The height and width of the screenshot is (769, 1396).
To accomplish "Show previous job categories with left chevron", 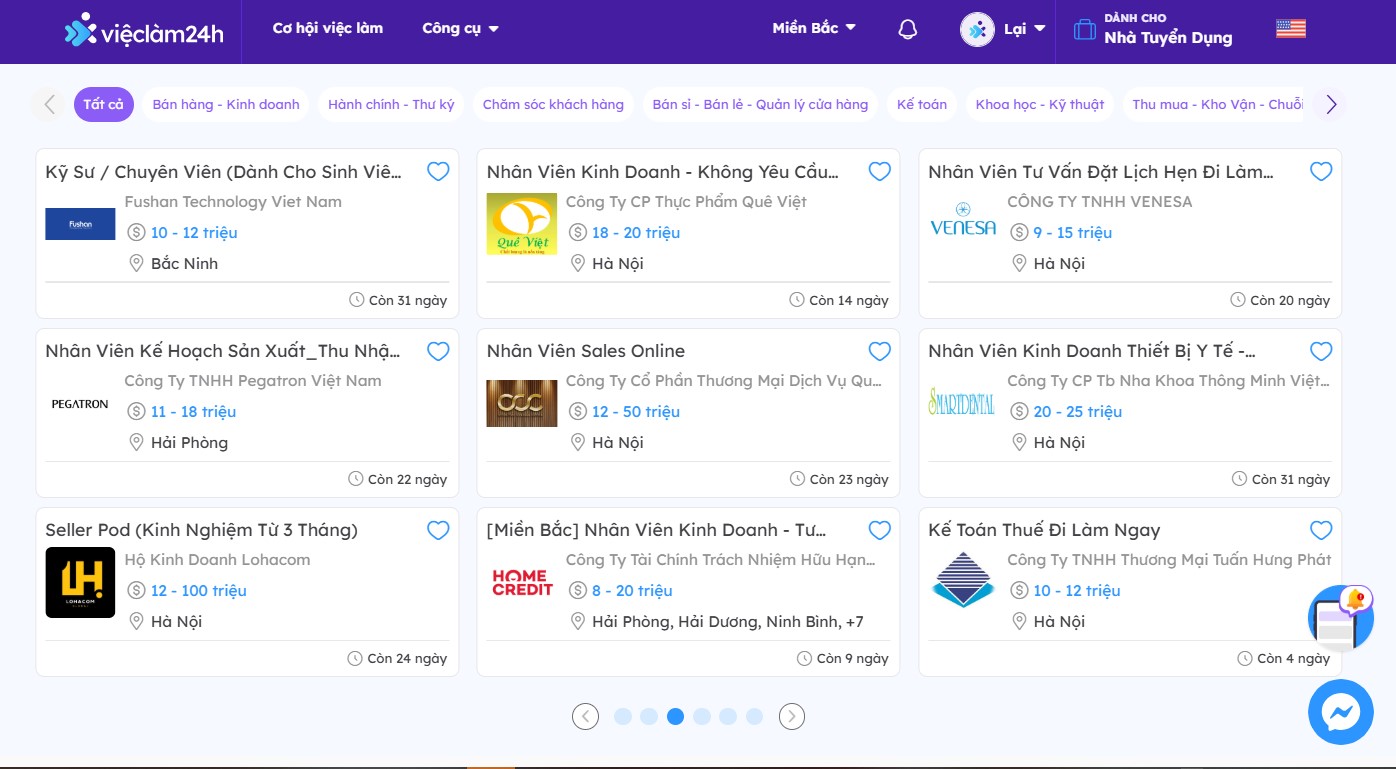I will click(x=48, y=104).
